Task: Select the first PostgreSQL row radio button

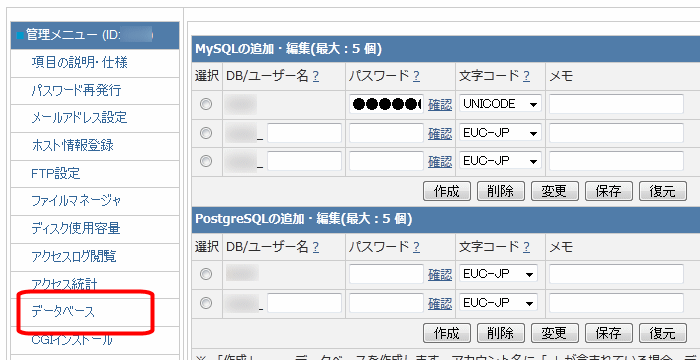Action: tap(206, 274)
